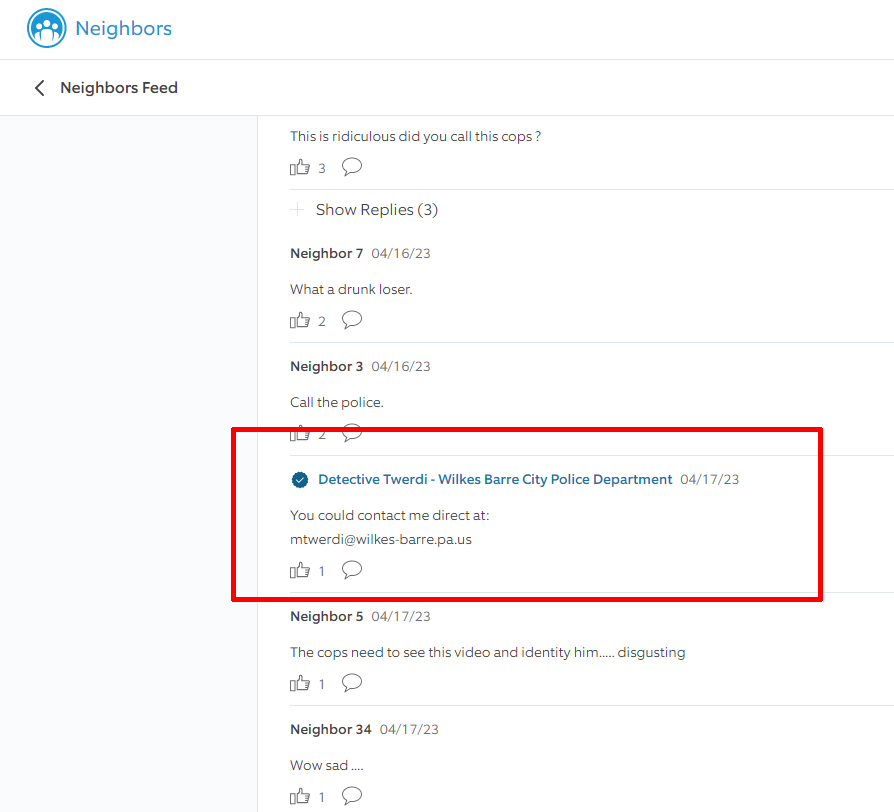This screenshot has width=894, height=812.
Task: Click the plus icon beside Show Replies
Action: [x=297, y=210]
